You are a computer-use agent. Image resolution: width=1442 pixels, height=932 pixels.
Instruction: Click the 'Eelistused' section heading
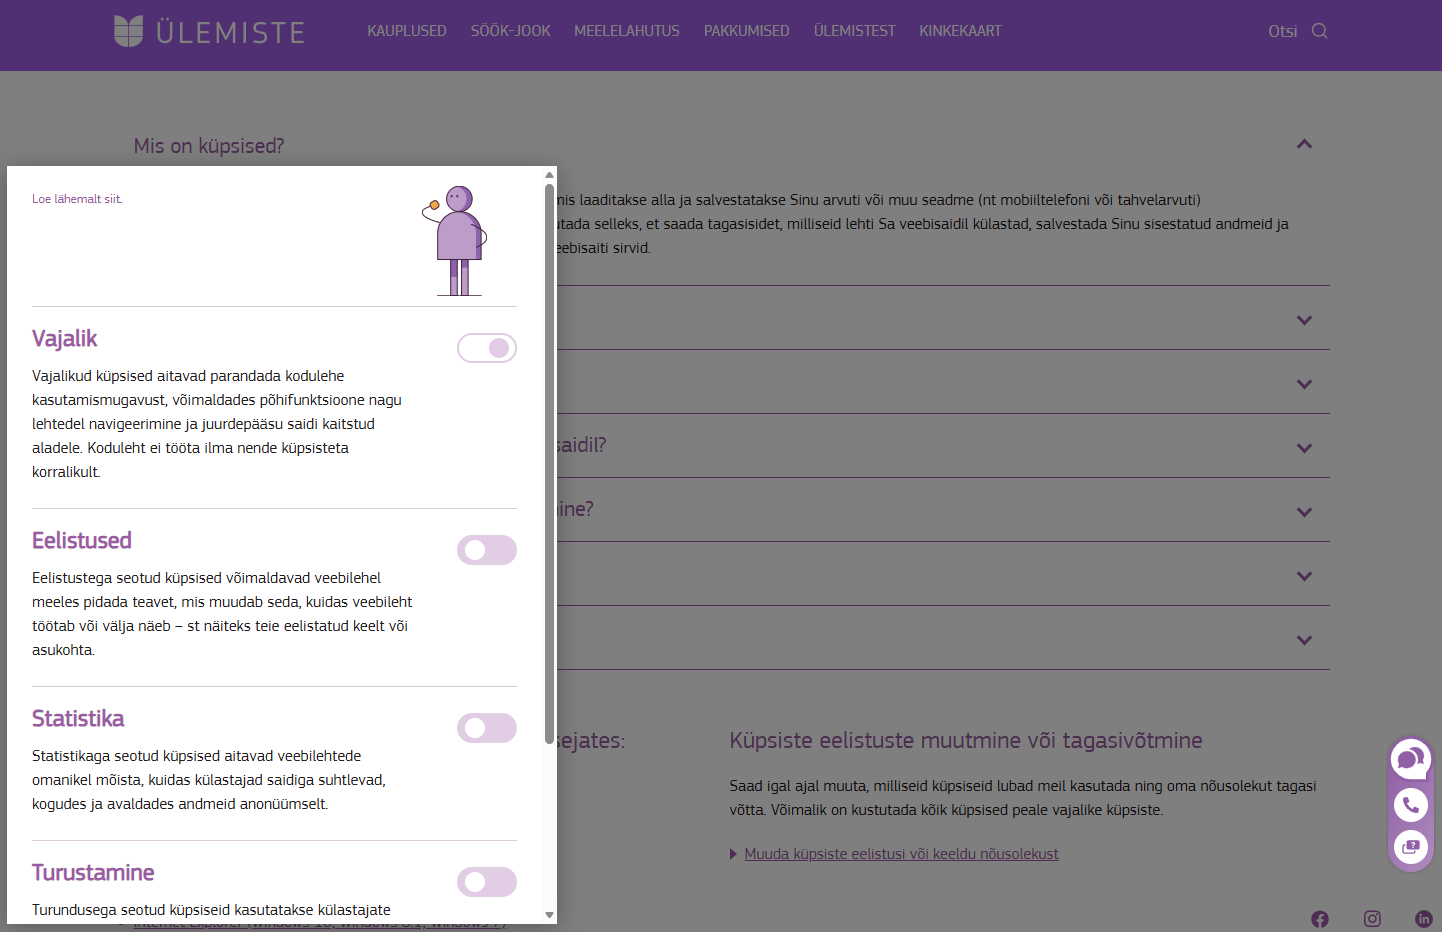(82, 541)
